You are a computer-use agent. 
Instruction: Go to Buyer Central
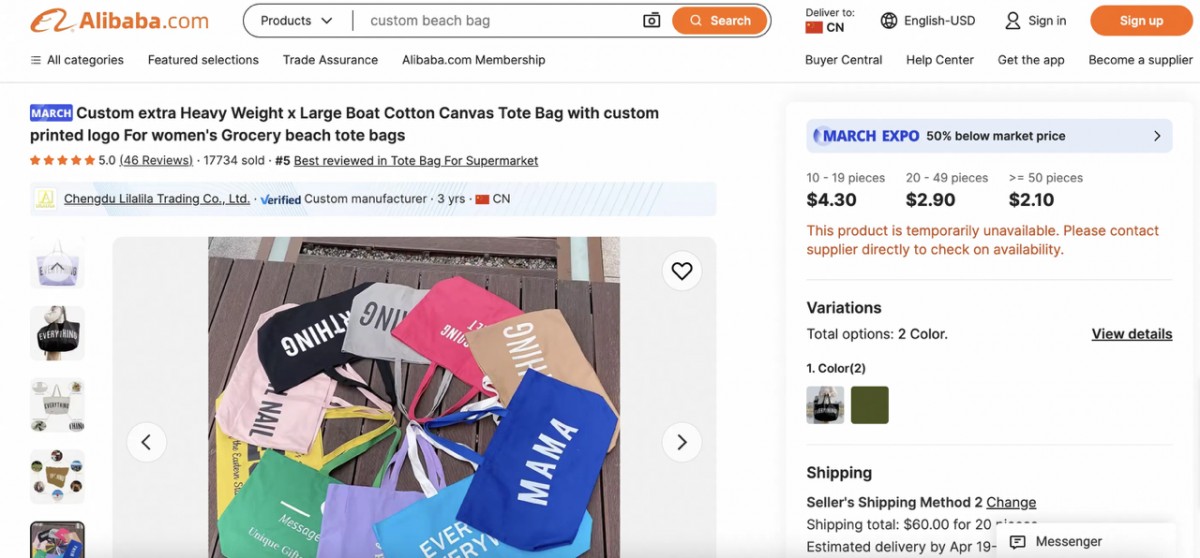pyautogui.click(x=843, y=60)
